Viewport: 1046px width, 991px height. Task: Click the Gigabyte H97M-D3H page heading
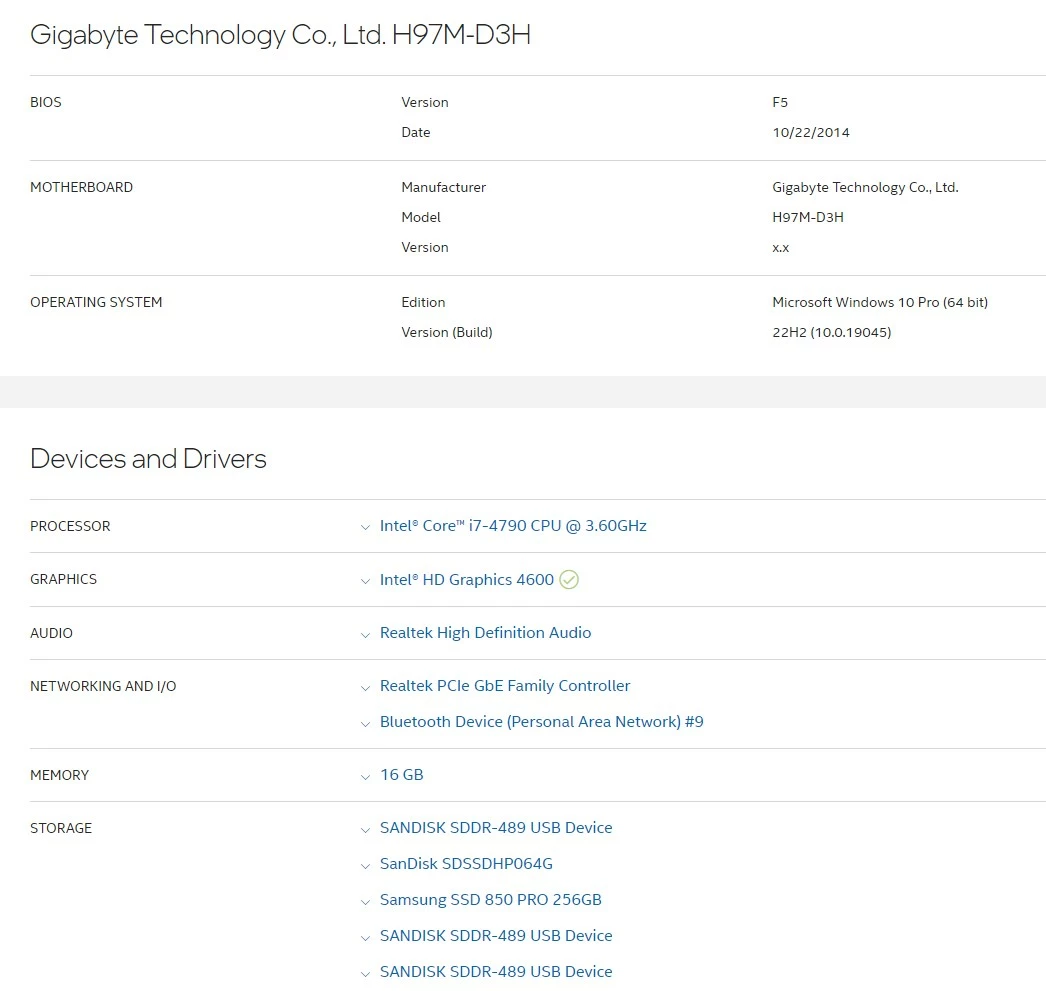pos(280,35)
